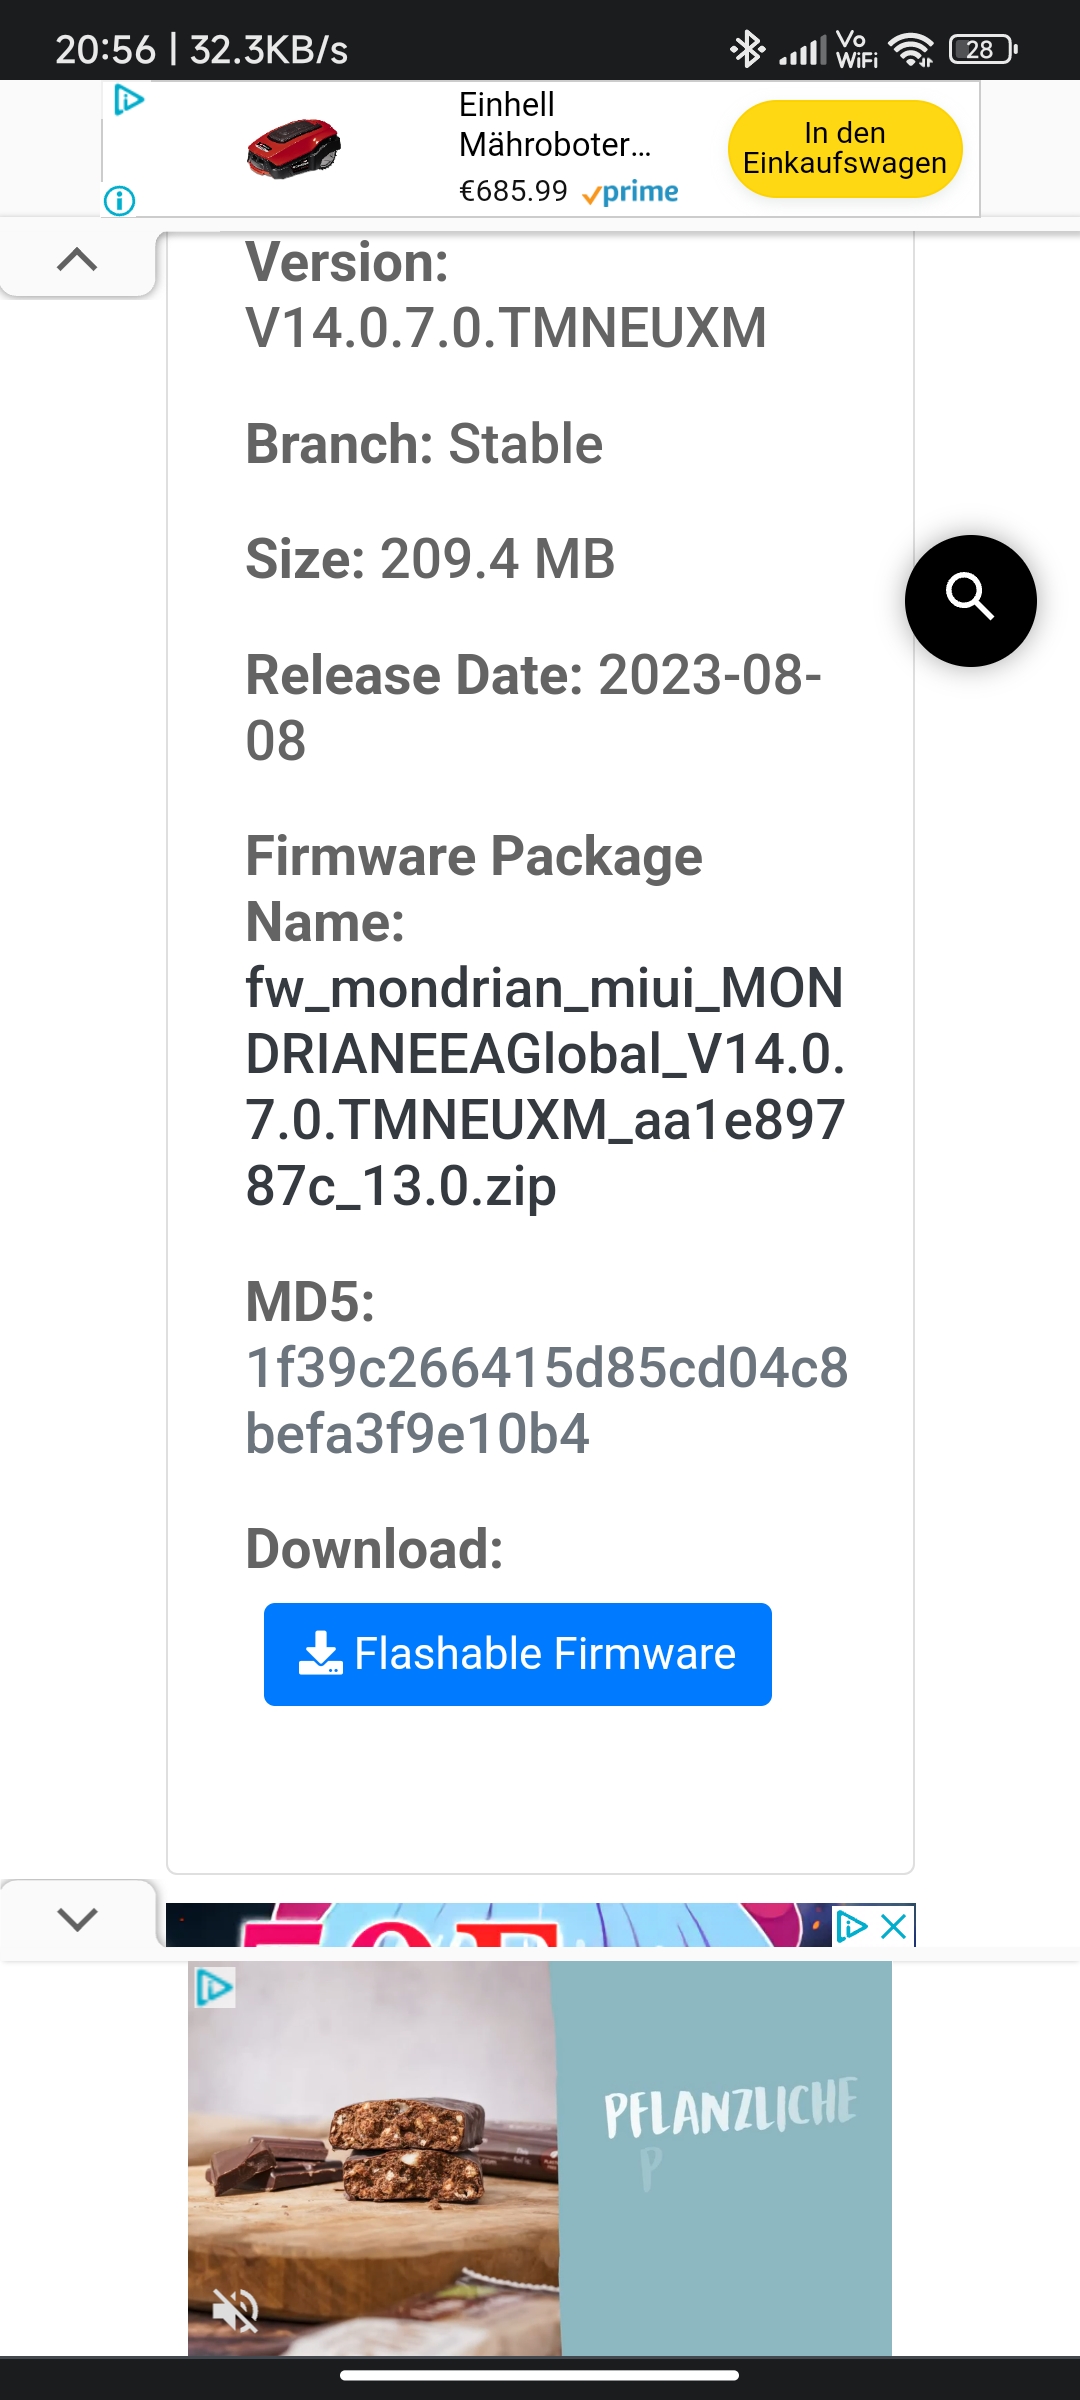Image resolution: width=1080 pixels, height=2400 pixels.
Task: Tap the red robot mower image
Action: click(x=293, y=148)
